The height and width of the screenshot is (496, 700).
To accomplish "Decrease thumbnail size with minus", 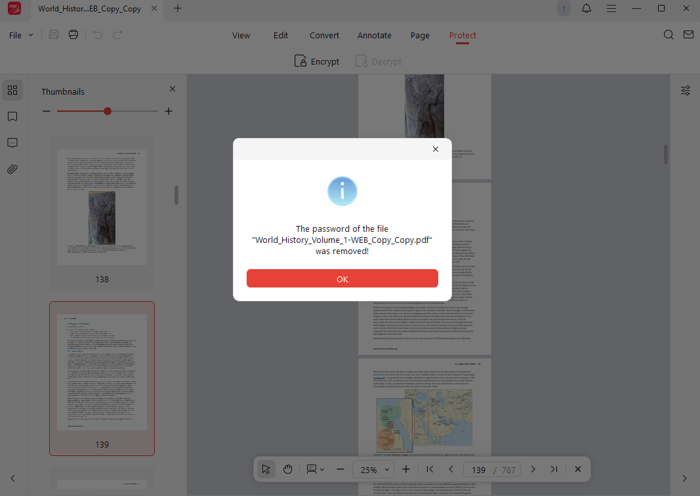I will (46, 111).
